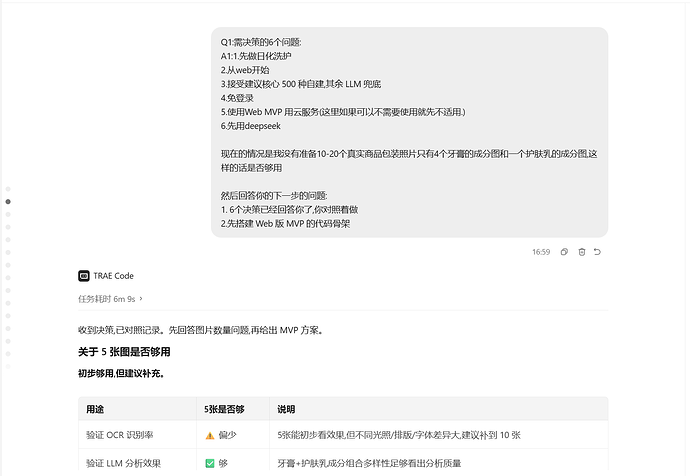Viewport: 690px width, 476px height.
Task: Click the undo/revert arrow icon beside 16:59
Action: (597, 252)
